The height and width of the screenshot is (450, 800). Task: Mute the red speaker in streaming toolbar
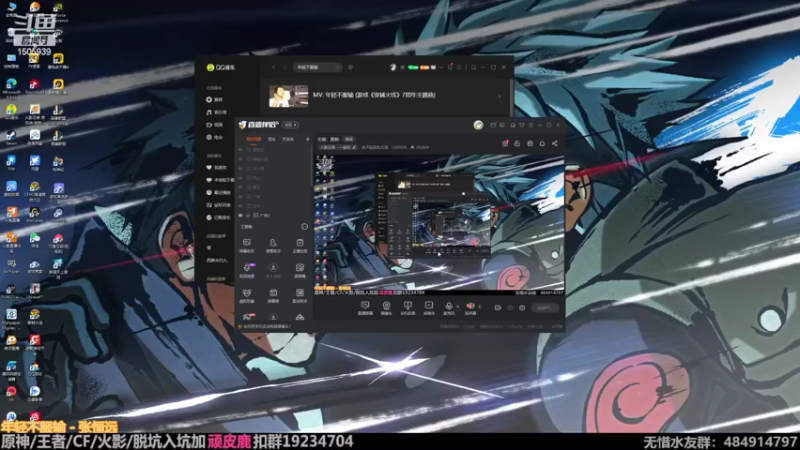pyautogui.click(x=470, y=307)
